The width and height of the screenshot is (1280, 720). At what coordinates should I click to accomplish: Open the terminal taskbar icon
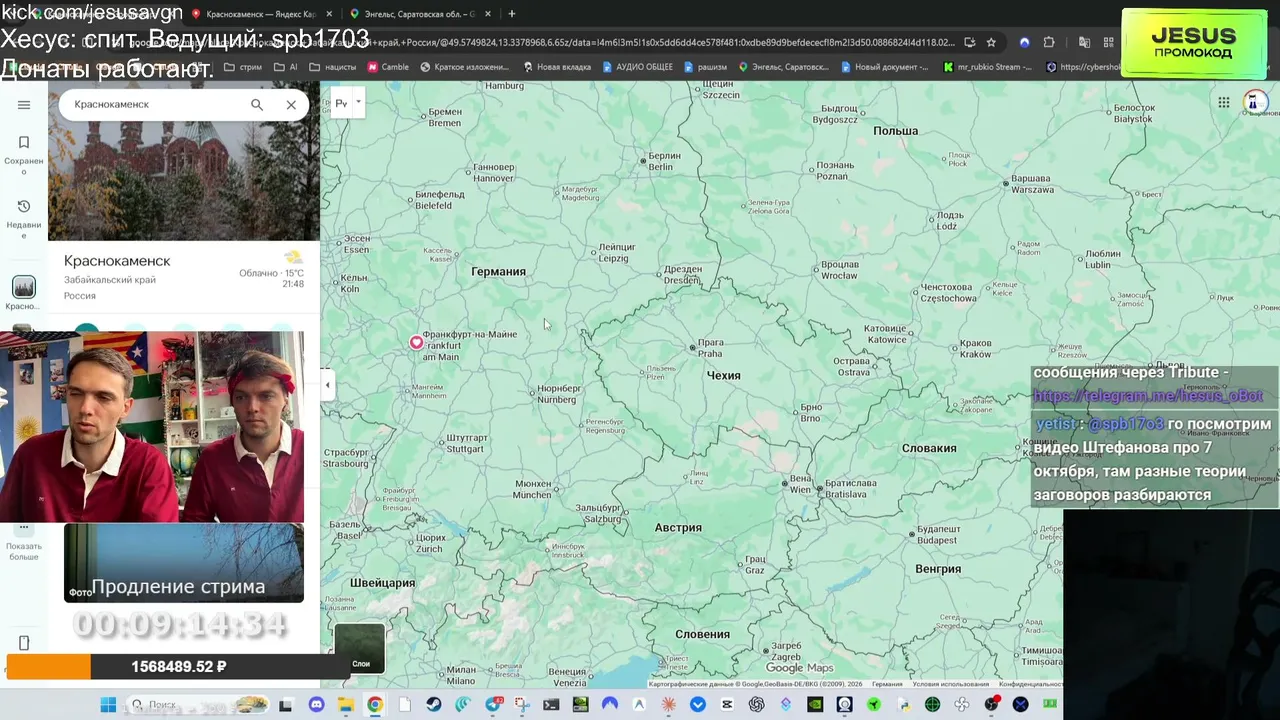tap(551, 705)
